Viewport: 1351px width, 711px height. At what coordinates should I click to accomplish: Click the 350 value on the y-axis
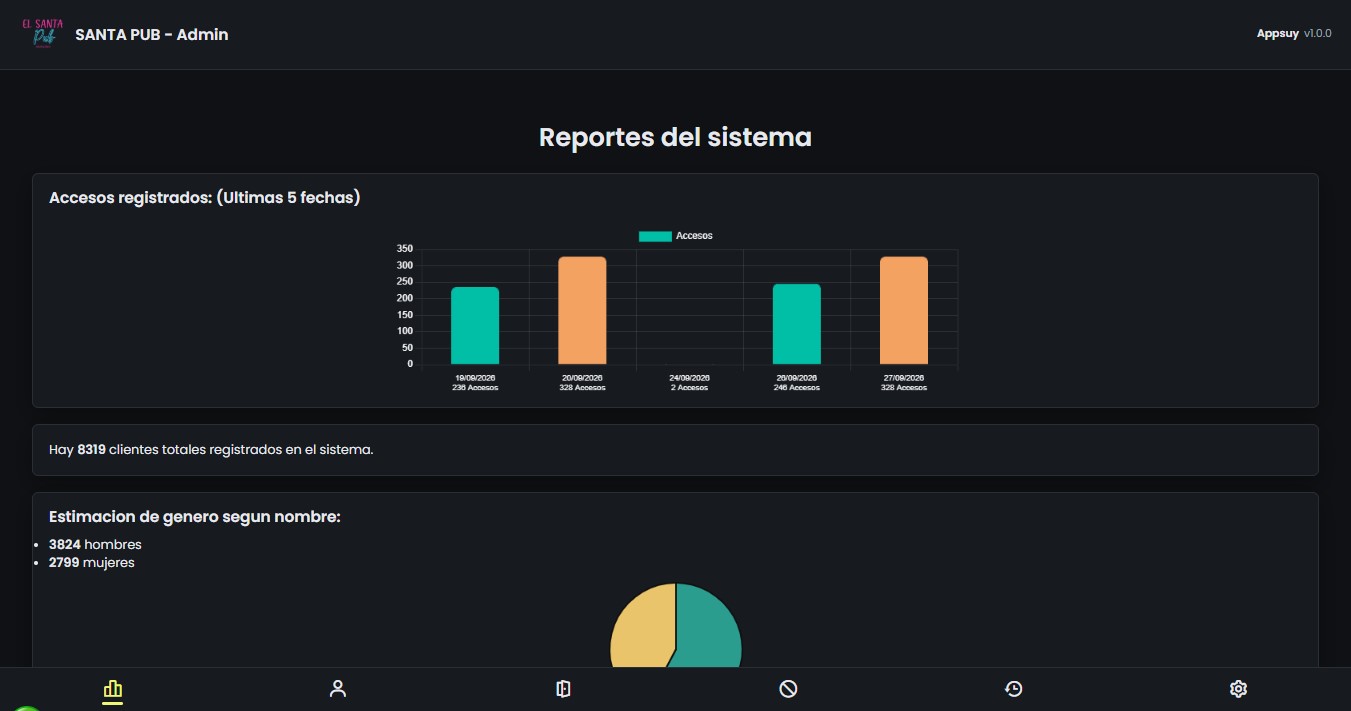point(405,249)
